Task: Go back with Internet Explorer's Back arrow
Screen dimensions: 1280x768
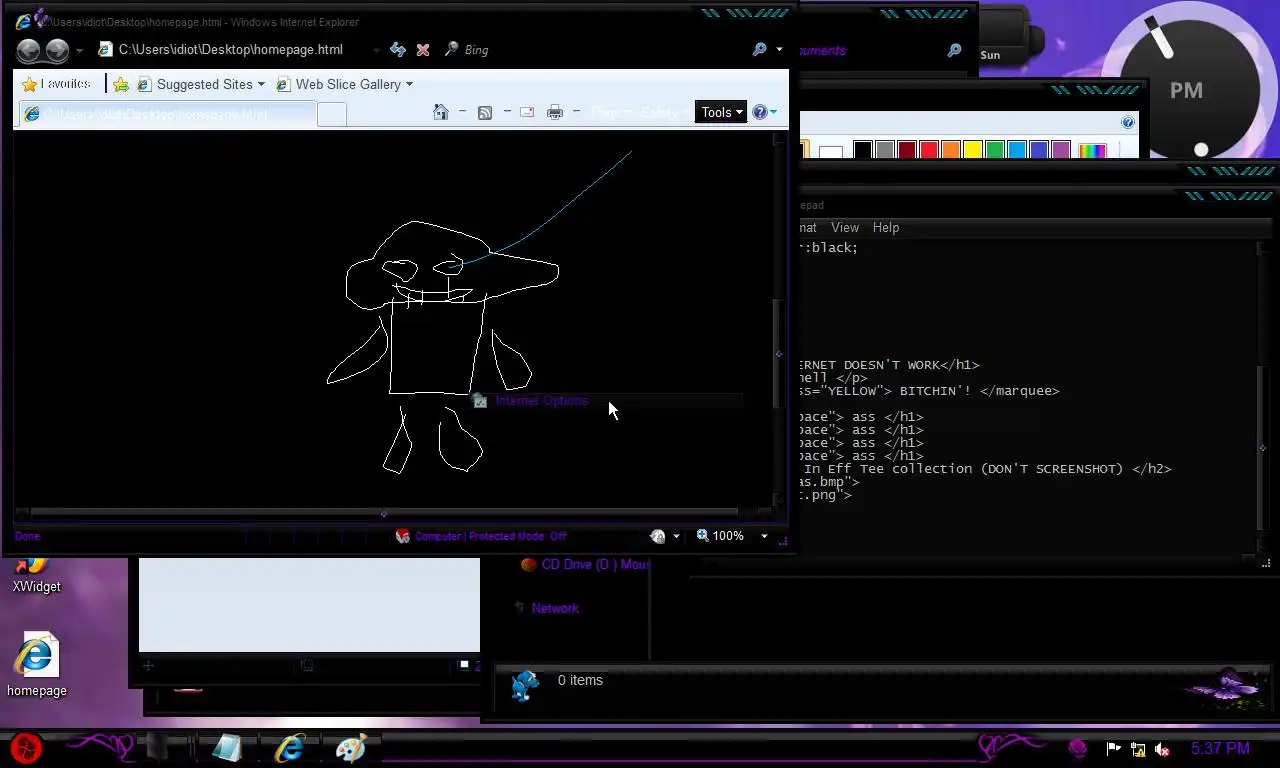Action: pyautogui.click(x=28, y=50)
